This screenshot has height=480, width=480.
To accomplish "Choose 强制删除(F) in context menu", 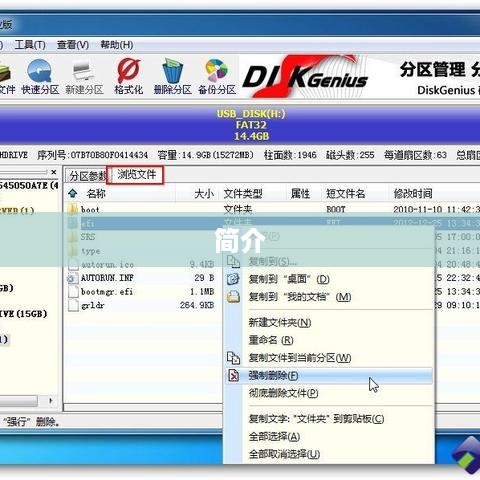I will click(x=329, y=376).
